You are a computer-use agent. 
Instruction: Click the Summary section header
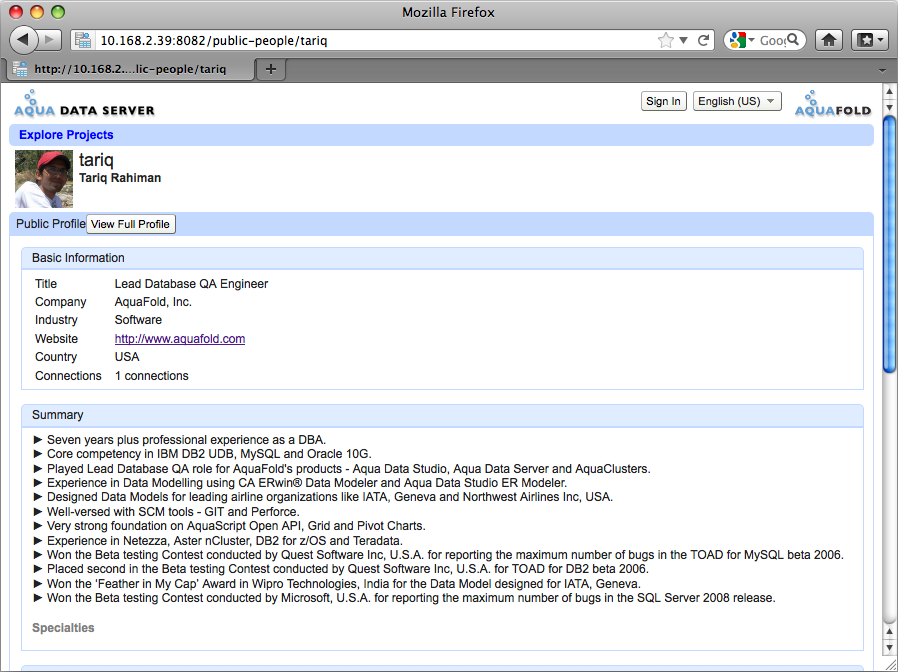click(442, 415)
